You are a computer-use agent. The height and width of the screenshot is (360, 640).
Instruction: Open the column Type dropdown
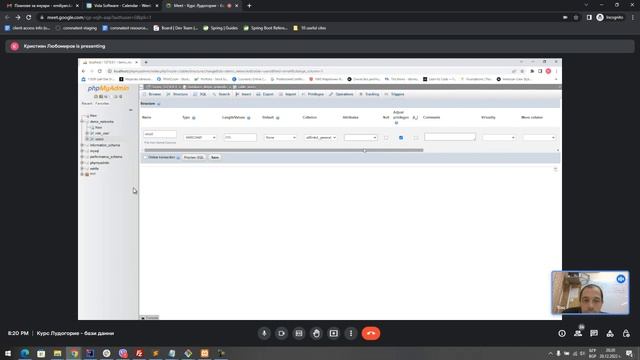click(x=200, y=138)
